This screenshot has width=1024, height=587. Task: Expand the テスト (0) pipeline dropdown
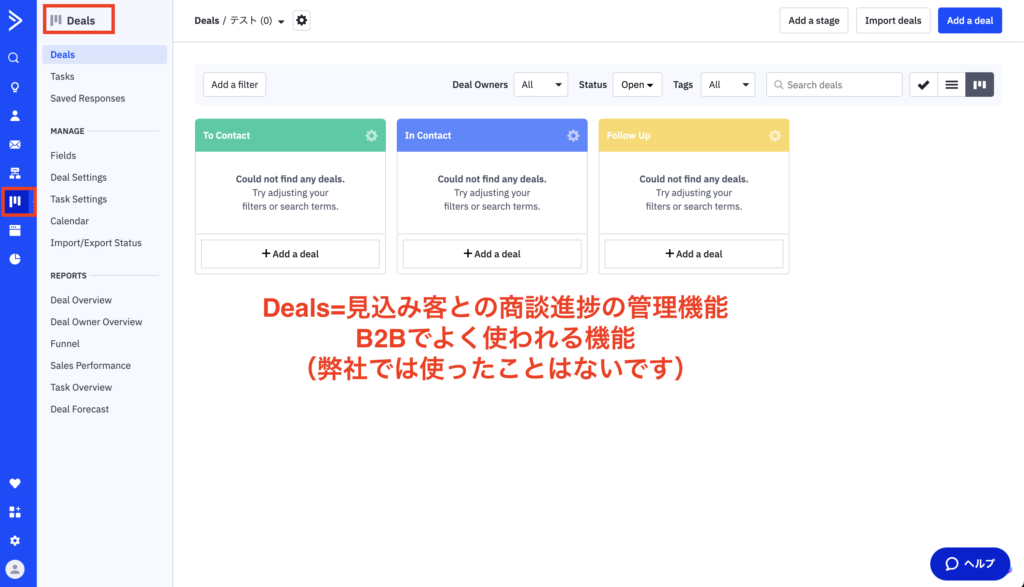click(x=257, y=21)
